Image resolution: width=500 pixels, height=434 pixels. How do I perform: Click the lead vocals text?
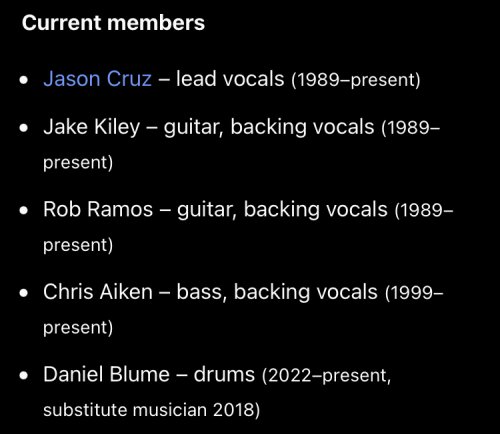[x=230, y=79]
